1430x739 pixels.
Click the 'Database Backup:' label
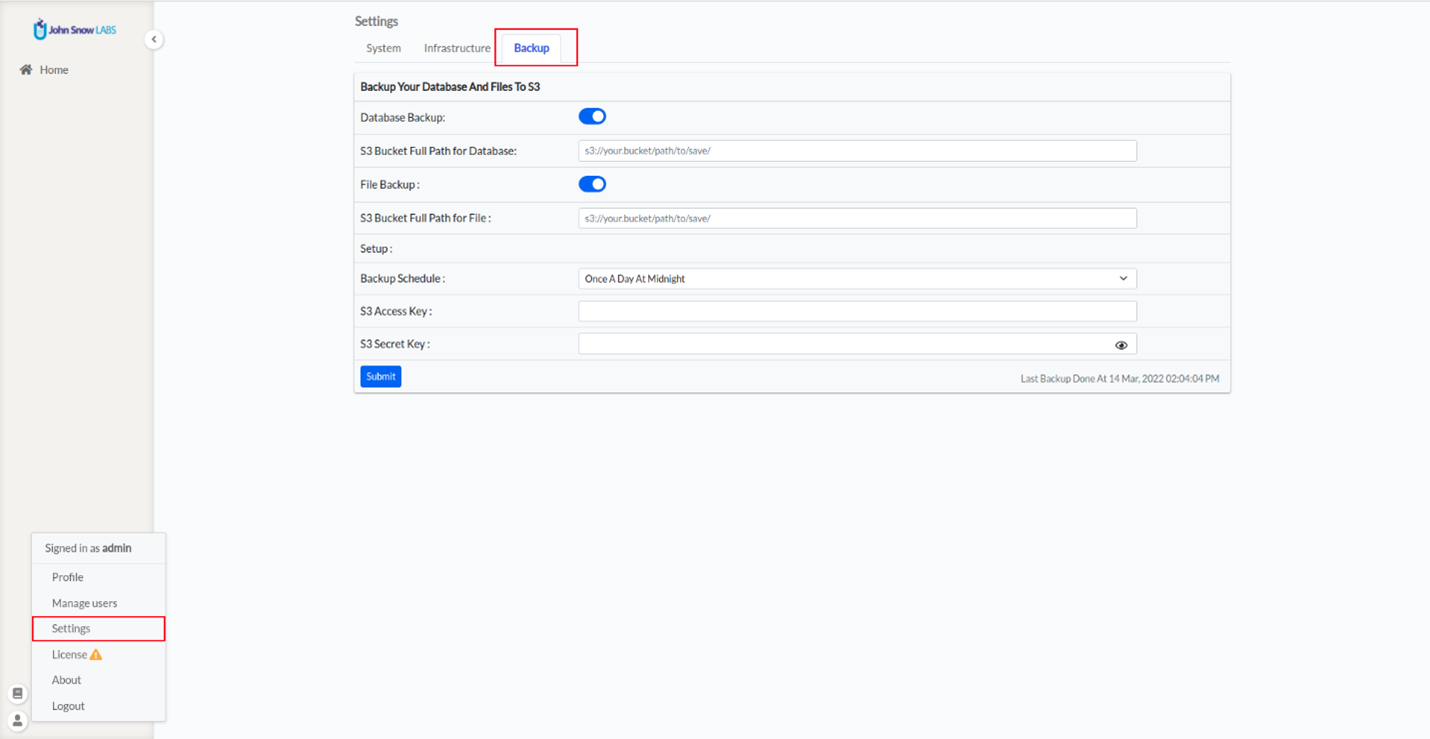point(402,118)
